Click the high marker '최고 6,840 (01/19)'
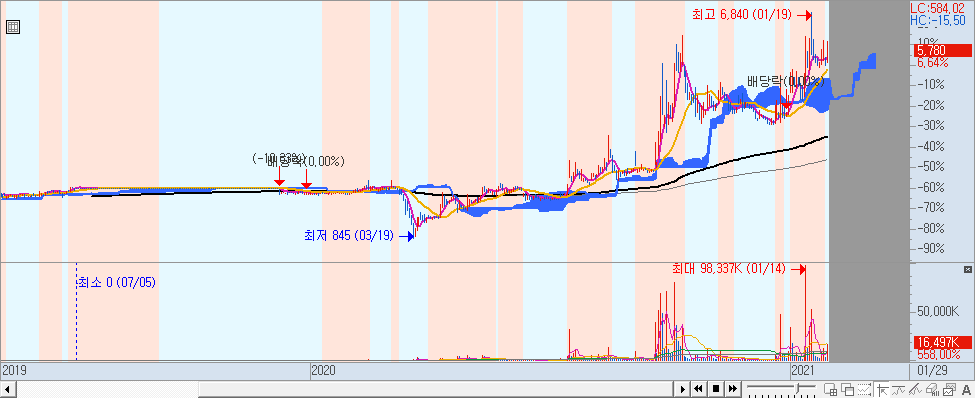 pyautogui.click(x=742, y=14)
